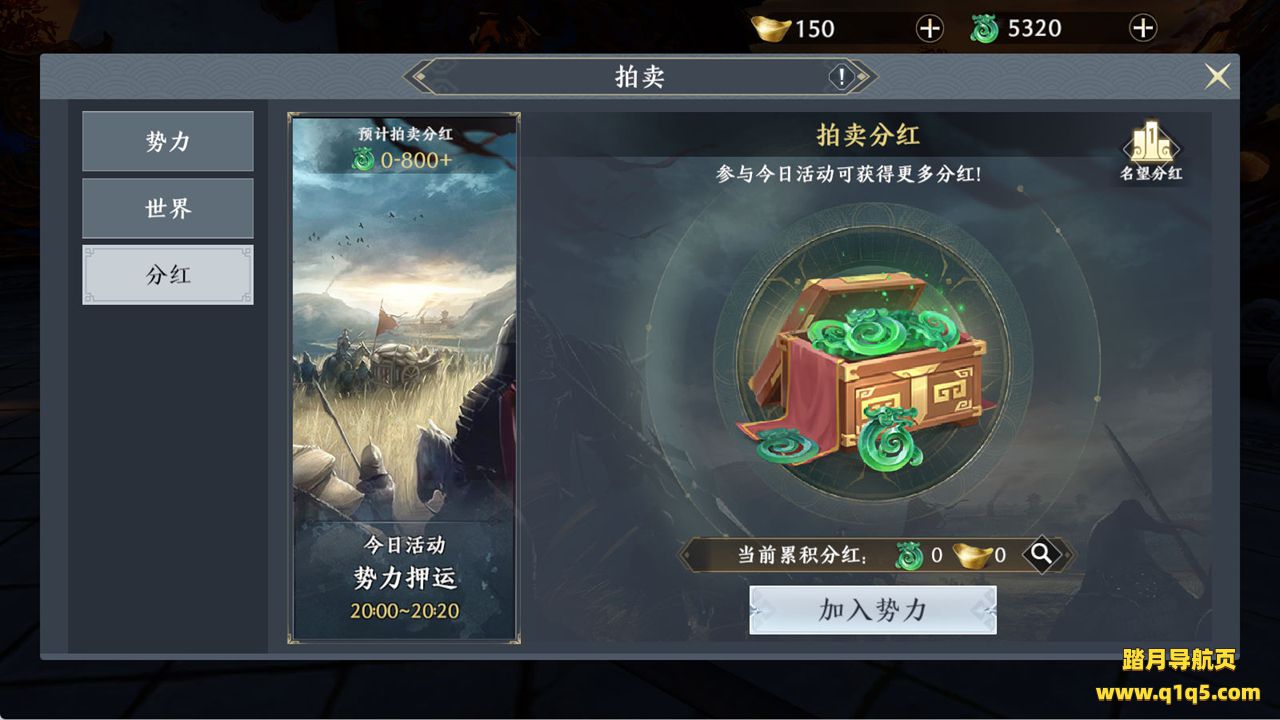Open the exclamation info icon beside 拍卖 title
Screen dimensions: 1280x720
(x=842, y=77)
